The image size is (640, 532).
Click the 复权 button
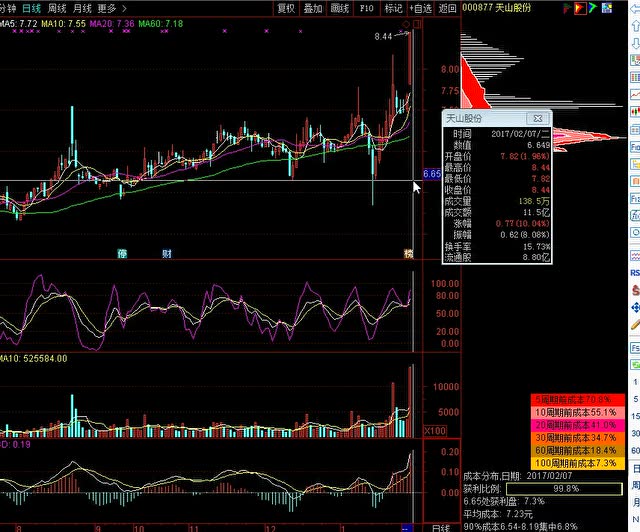coord(286,8)
